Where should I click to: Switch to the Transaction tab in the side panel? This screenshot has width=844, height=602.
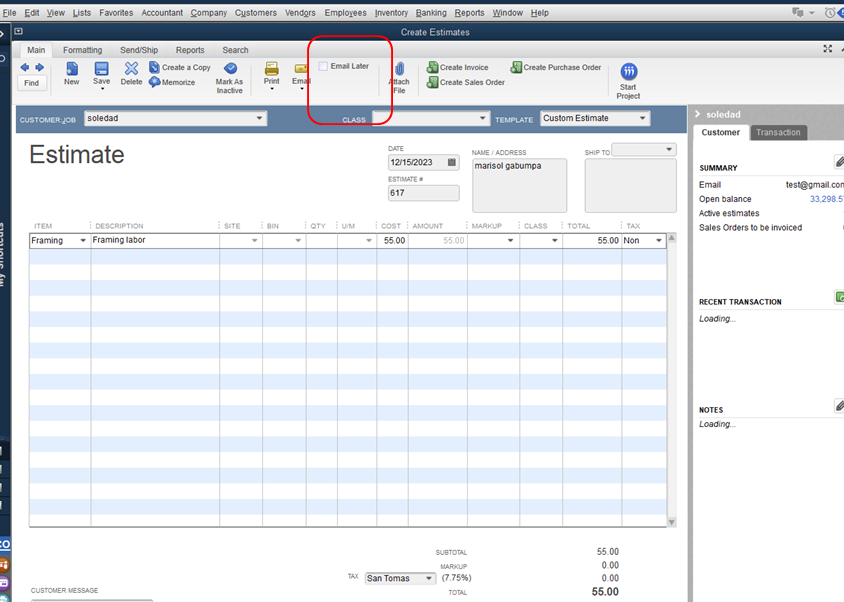pos(778,132)
